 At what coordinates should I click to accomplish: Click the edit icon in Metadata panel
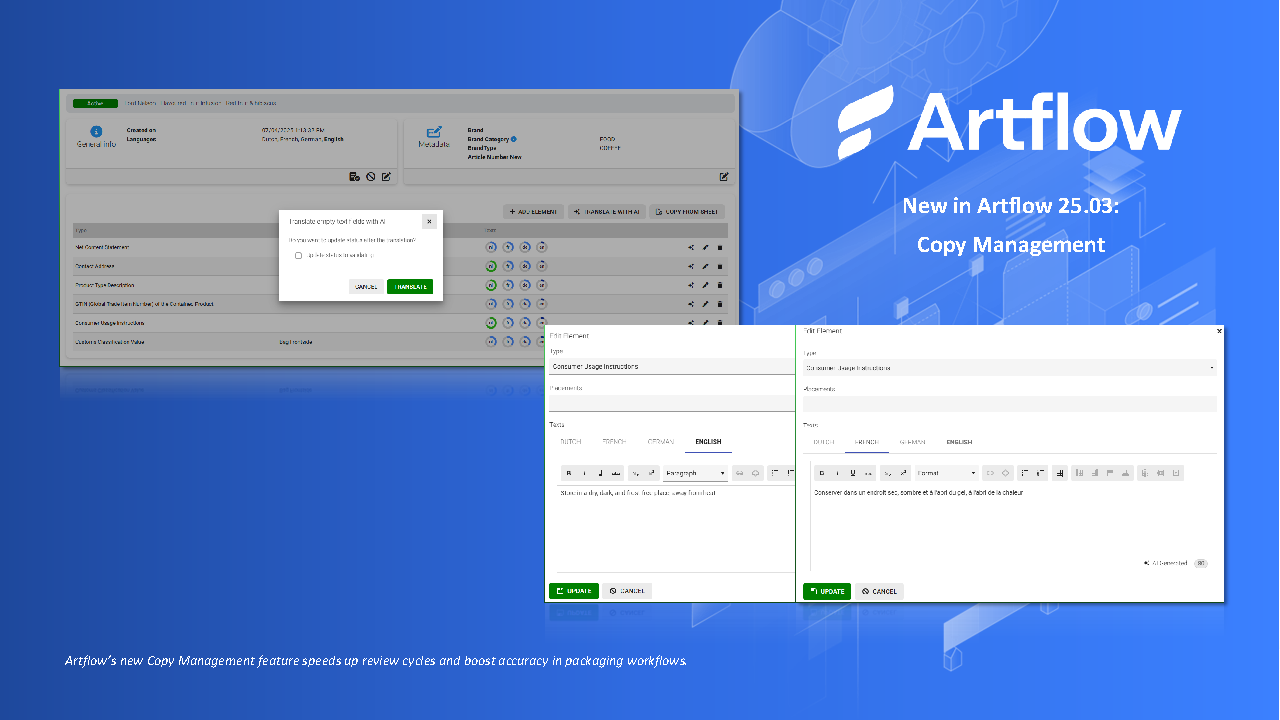tap(724, 177)
